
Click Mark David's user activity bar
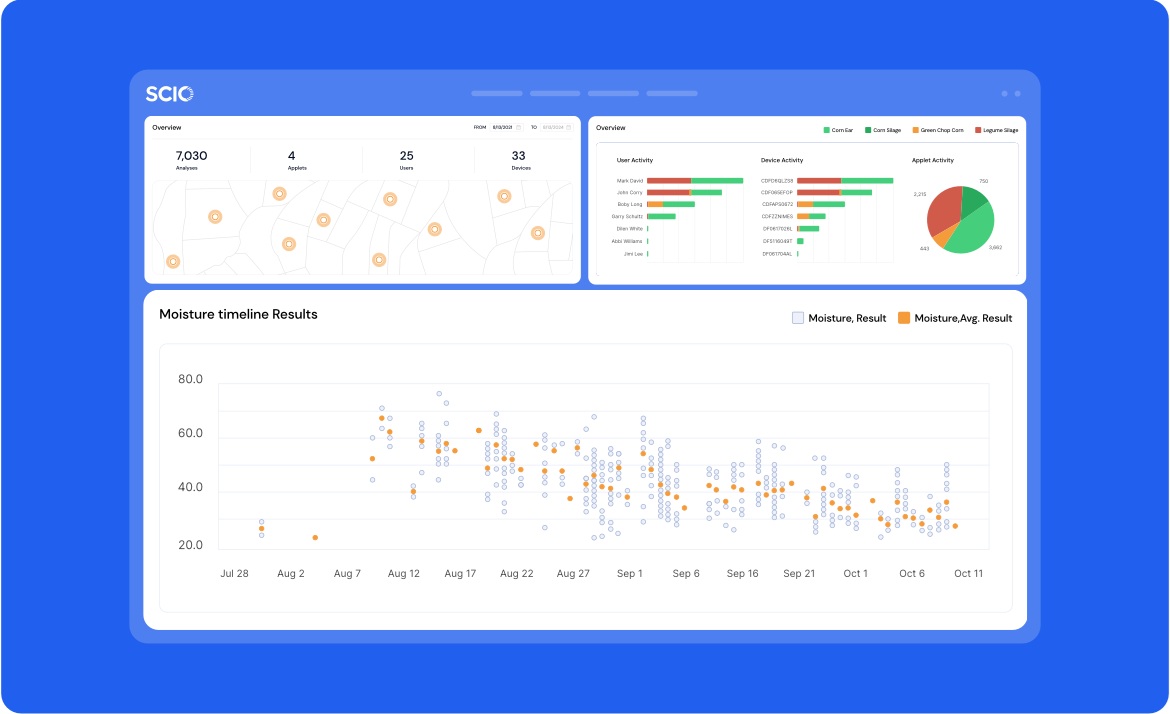694,181
